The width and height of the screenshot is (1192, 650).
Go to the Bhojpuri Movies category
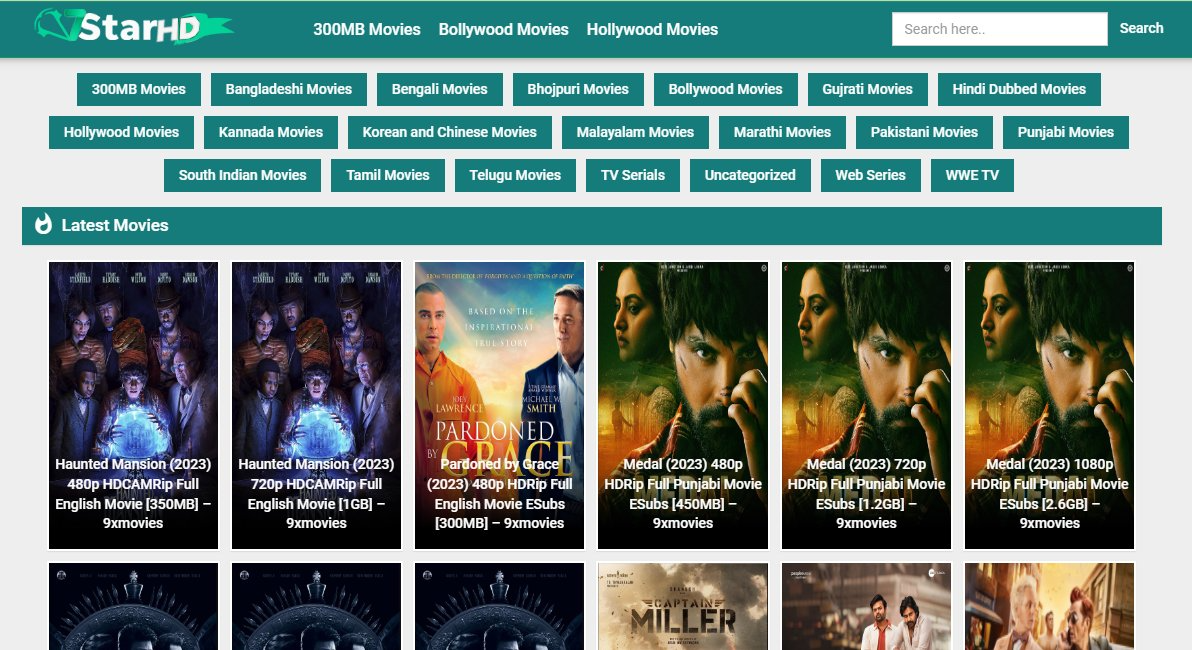[x=578, y=89]
